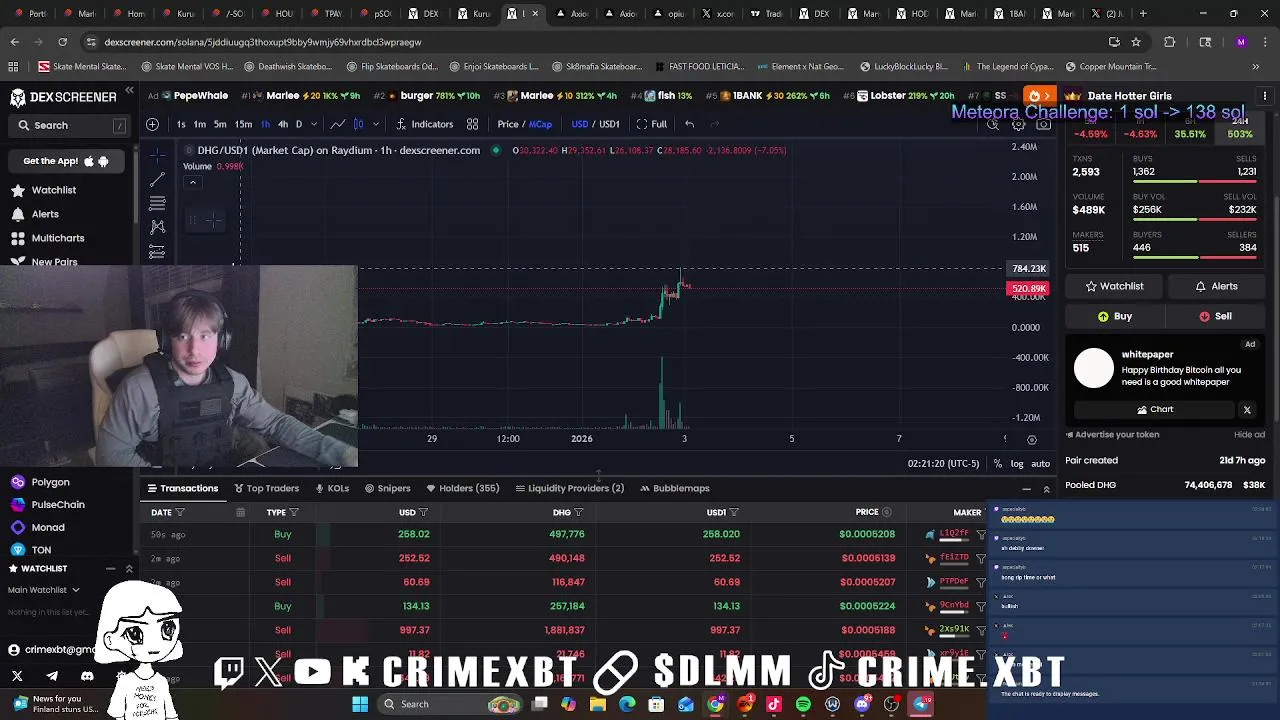This screenshot has width=1280, height=720.
Task: Switch chart between Price and MCap
Action: (524, 124)
